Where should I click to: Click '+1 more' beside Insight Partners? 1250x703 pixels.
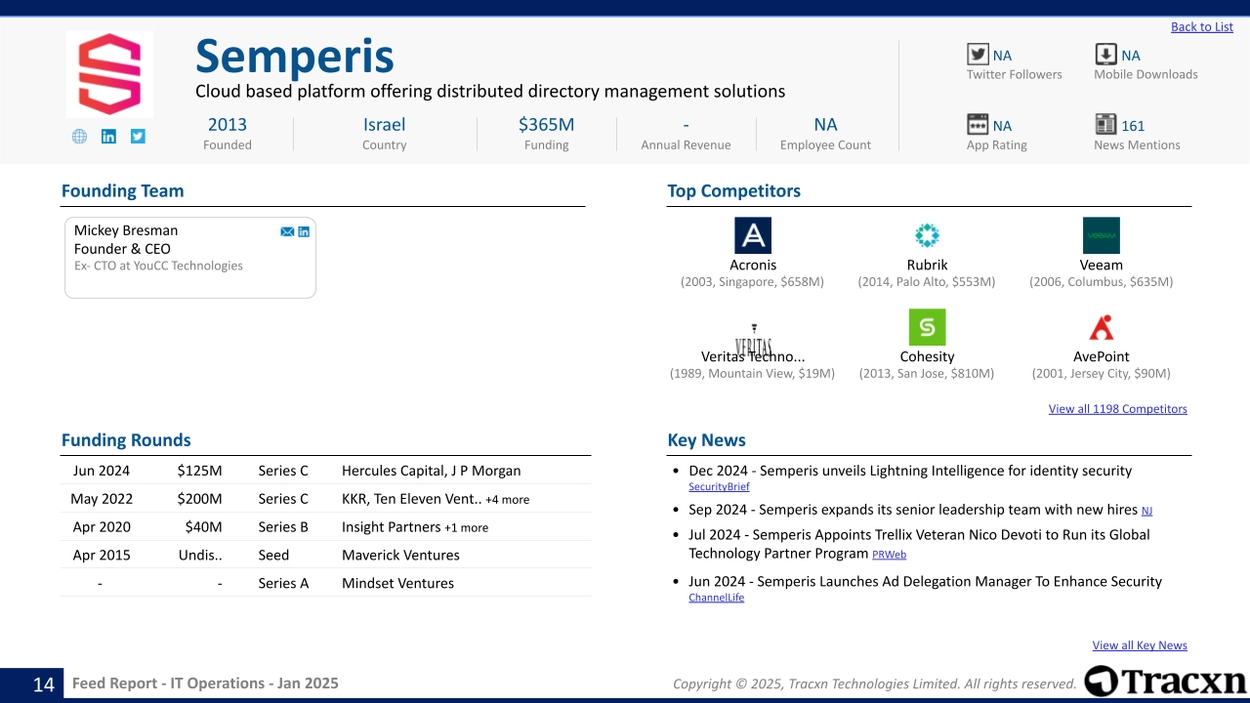466,528
